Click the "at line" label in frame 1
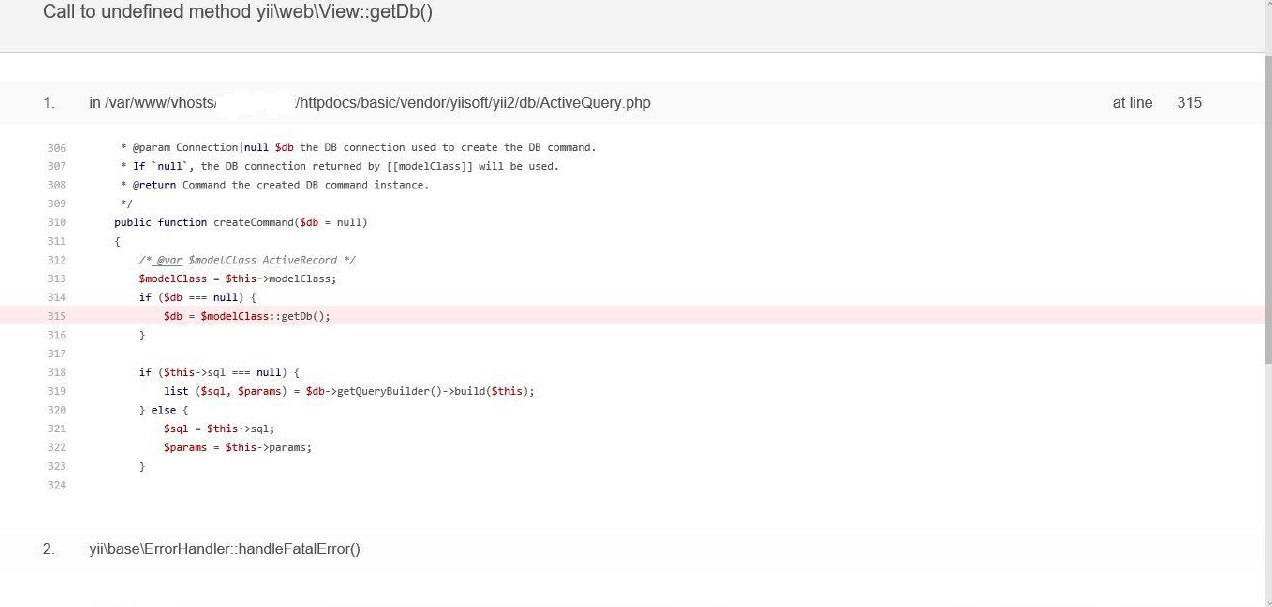 (x=1132, y=103)
